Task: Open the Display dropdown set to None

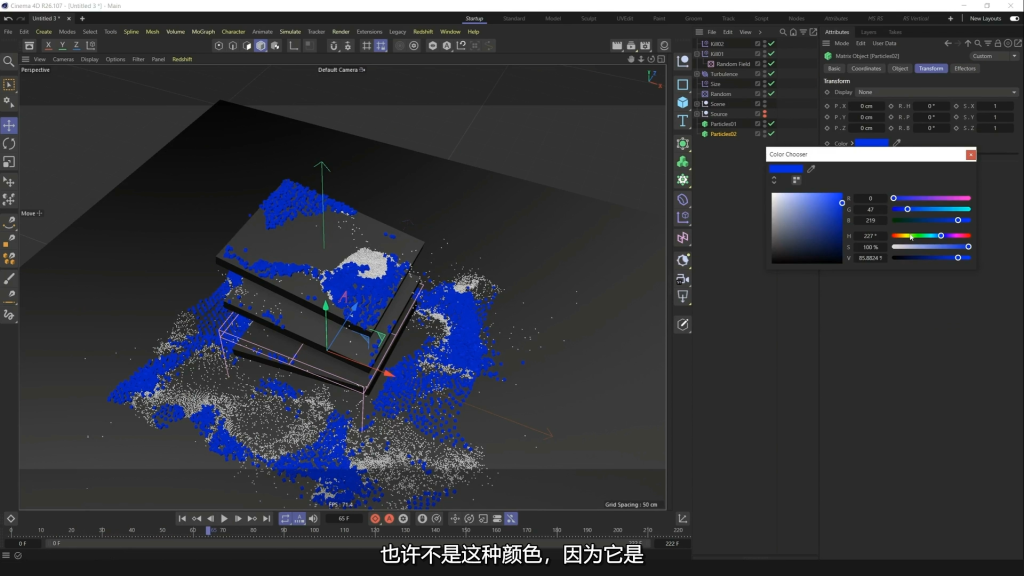Action: (x=935, y=92)
